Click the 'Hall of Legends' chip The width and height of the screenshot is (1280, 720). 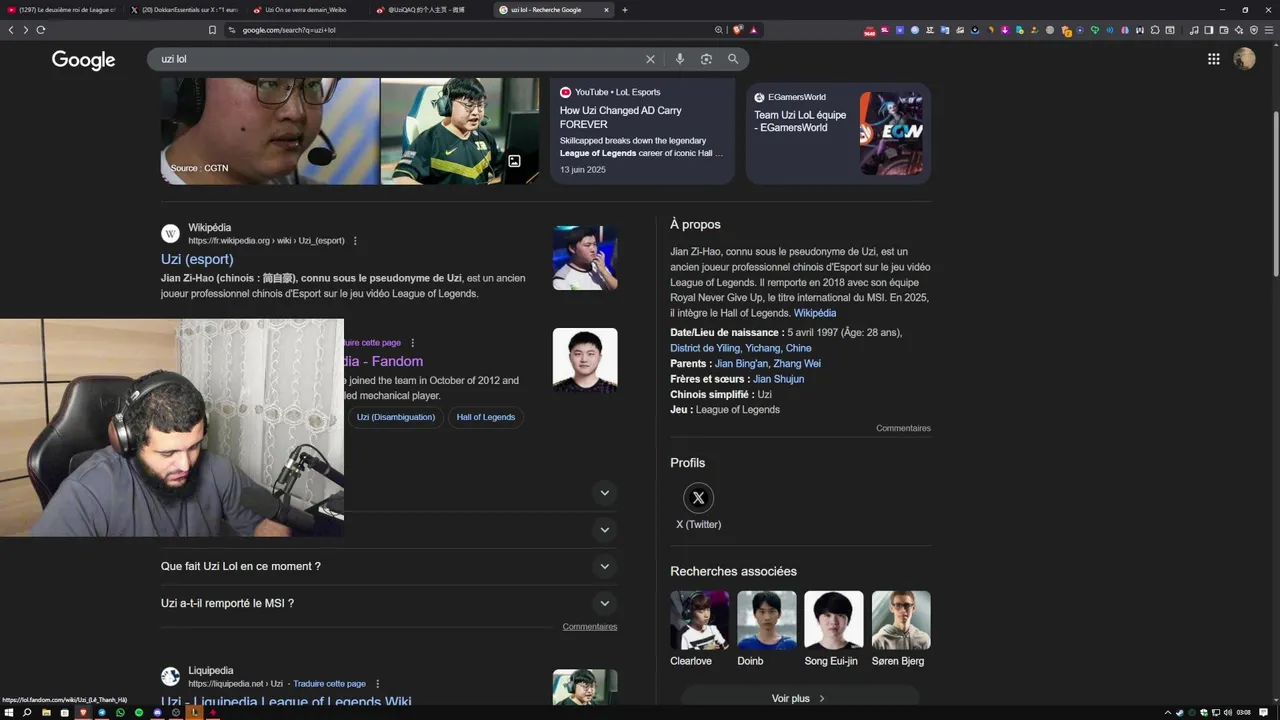[486, 417]
